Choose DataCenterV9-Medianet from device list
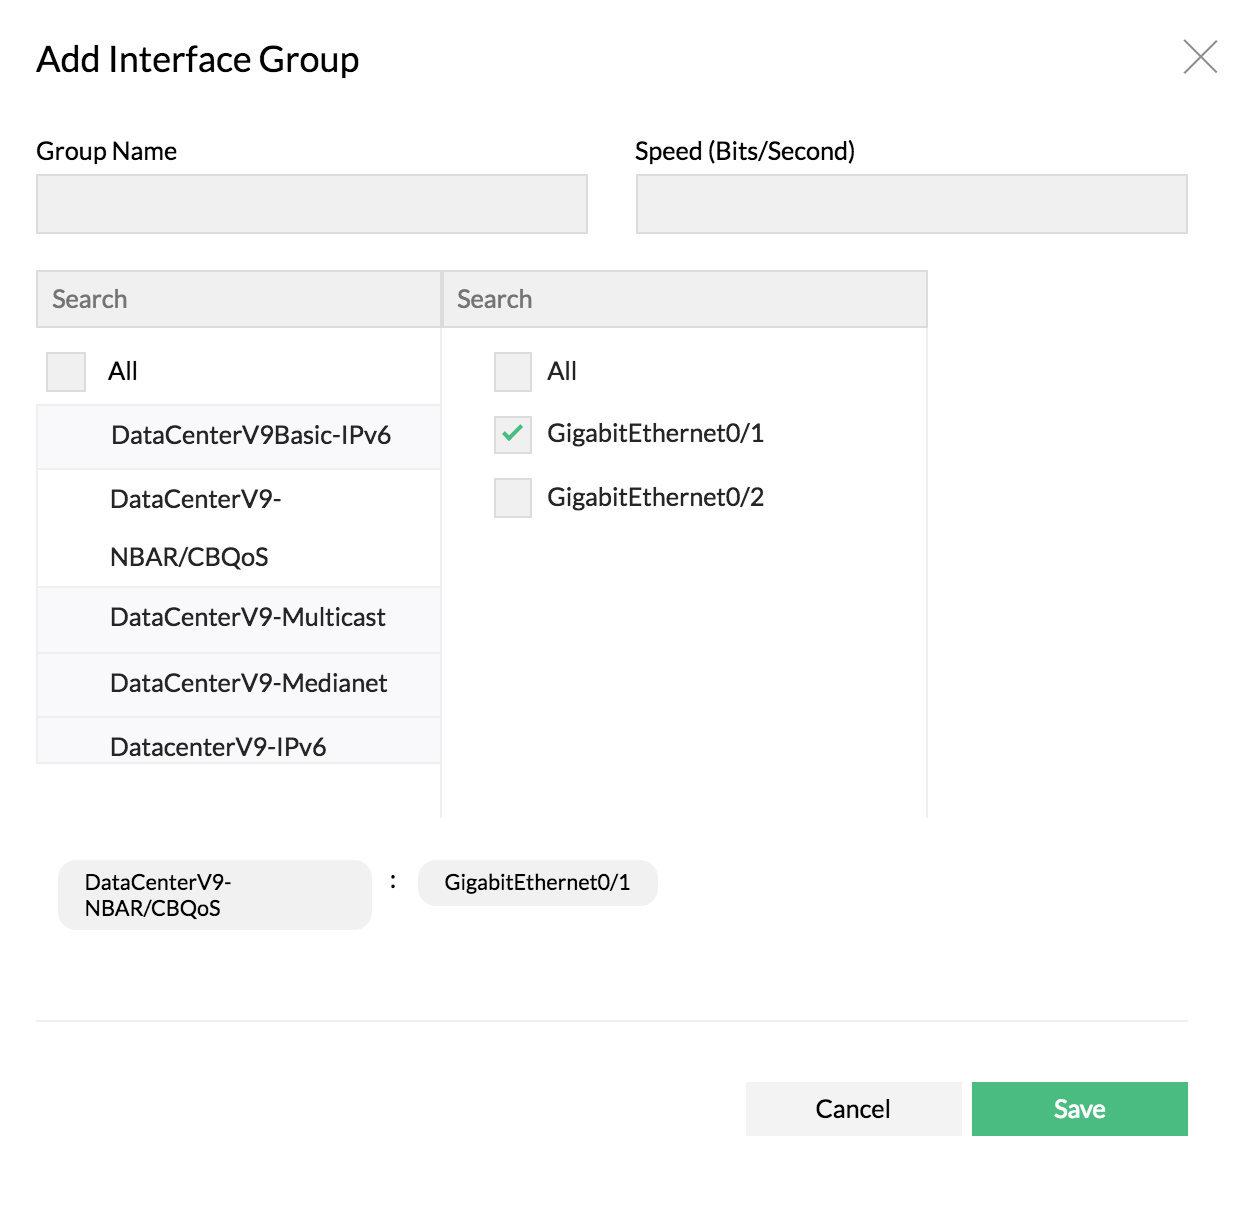 pos(248,684)
